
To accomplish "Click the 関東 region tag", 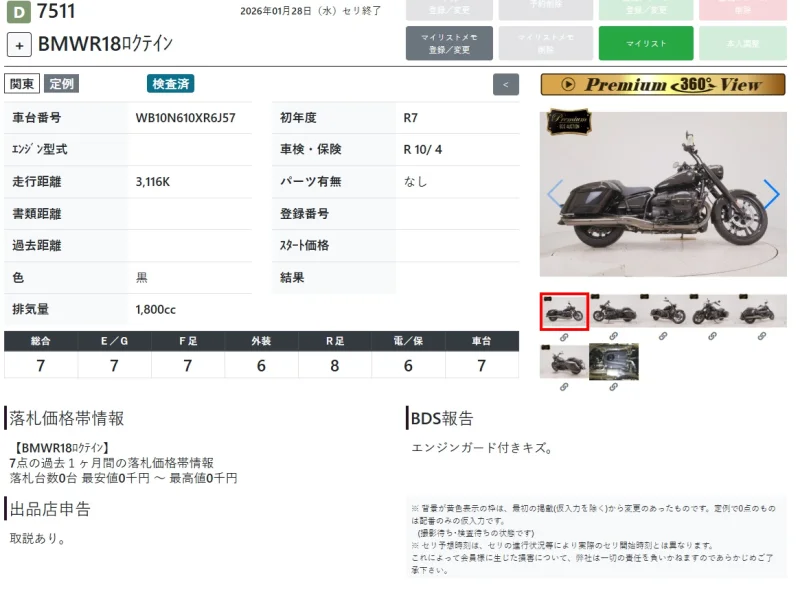I will click(22, 84).
